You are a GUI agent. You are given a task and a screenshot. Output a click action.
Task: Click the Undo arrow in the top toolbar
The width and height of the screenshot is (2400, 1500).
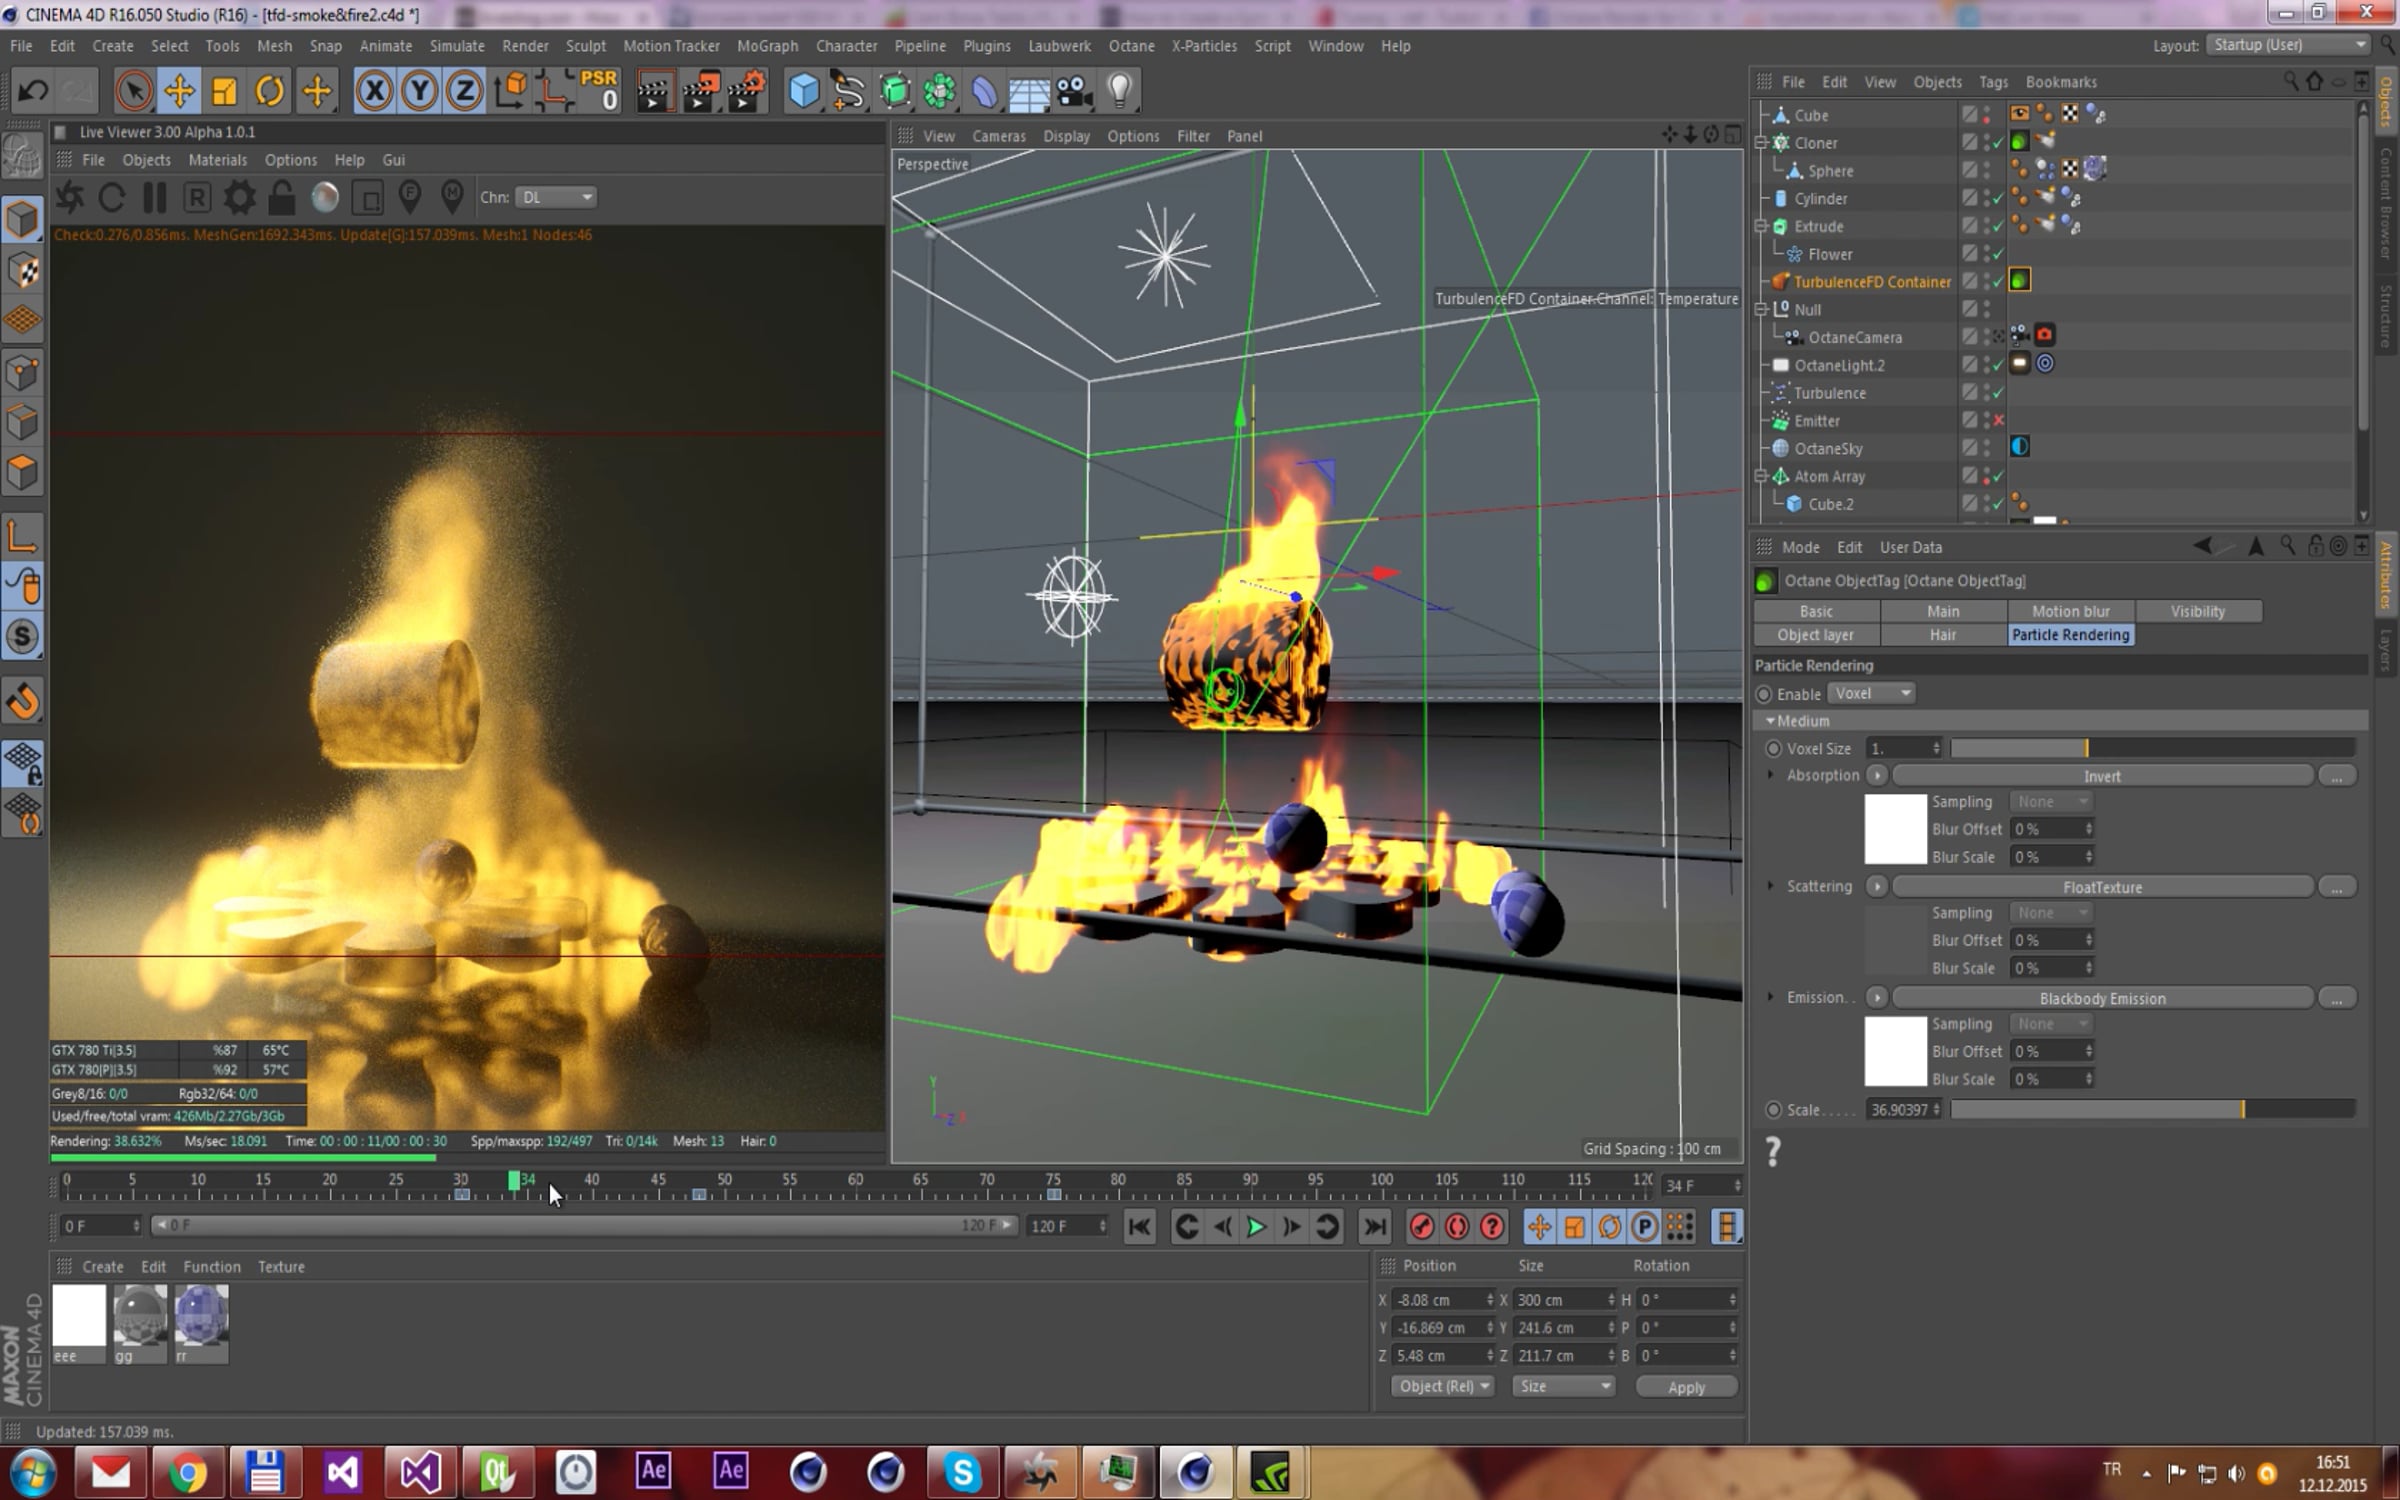tap(33, 91)
